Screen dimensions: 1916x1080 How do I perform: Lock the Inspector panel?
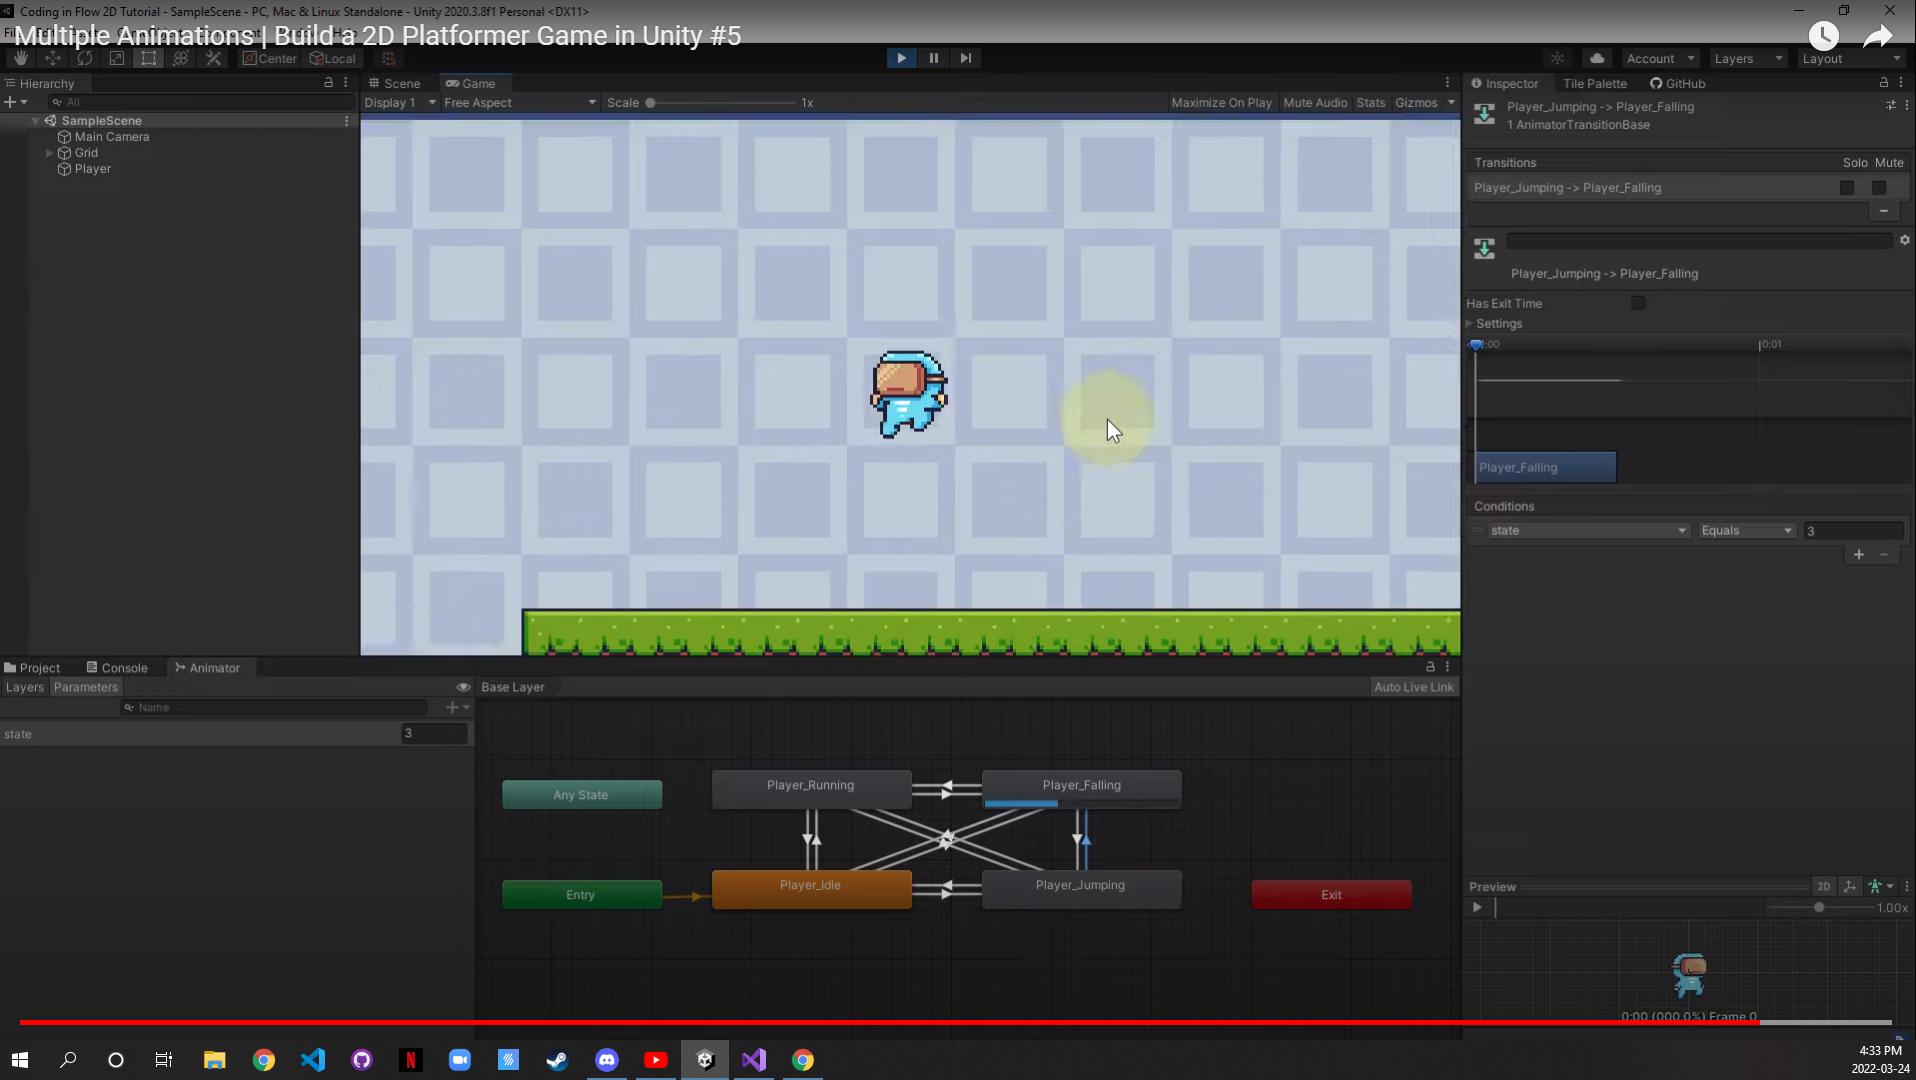click(x=1884, y=83)
